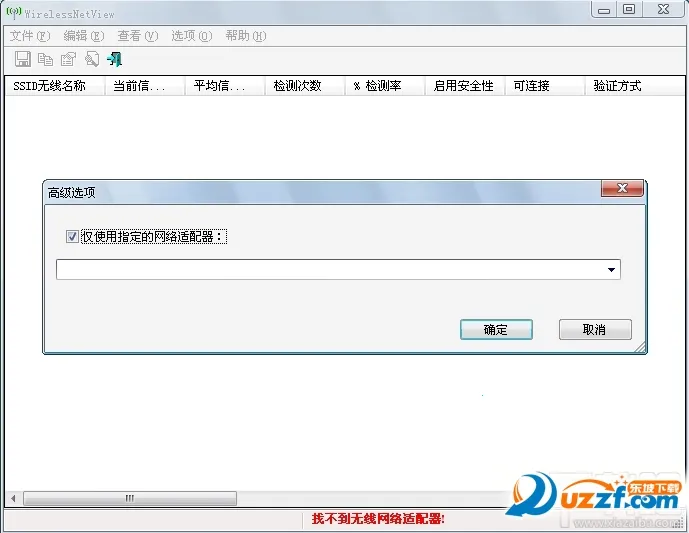Image resolution: width=689 pixels, height=533 pixels.
Task: Click the Copy selected items icon
Action: click(45, 59)
